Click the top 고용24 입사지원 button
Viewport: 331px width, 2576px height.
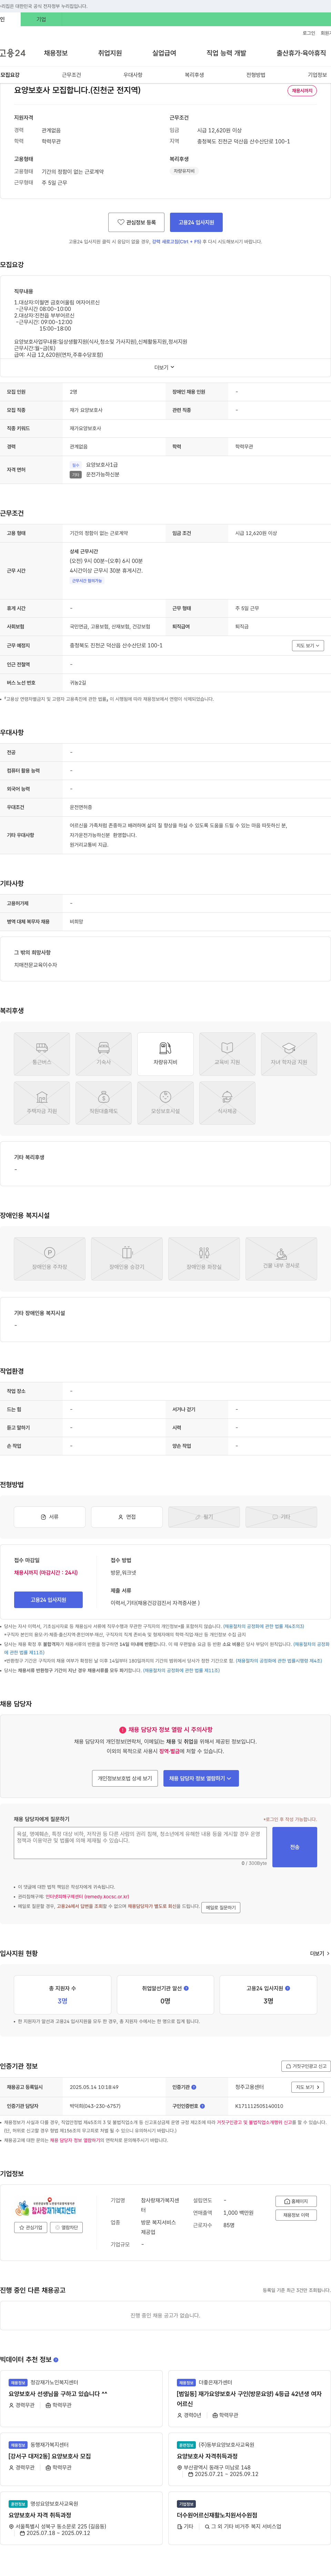coord(196,222)
